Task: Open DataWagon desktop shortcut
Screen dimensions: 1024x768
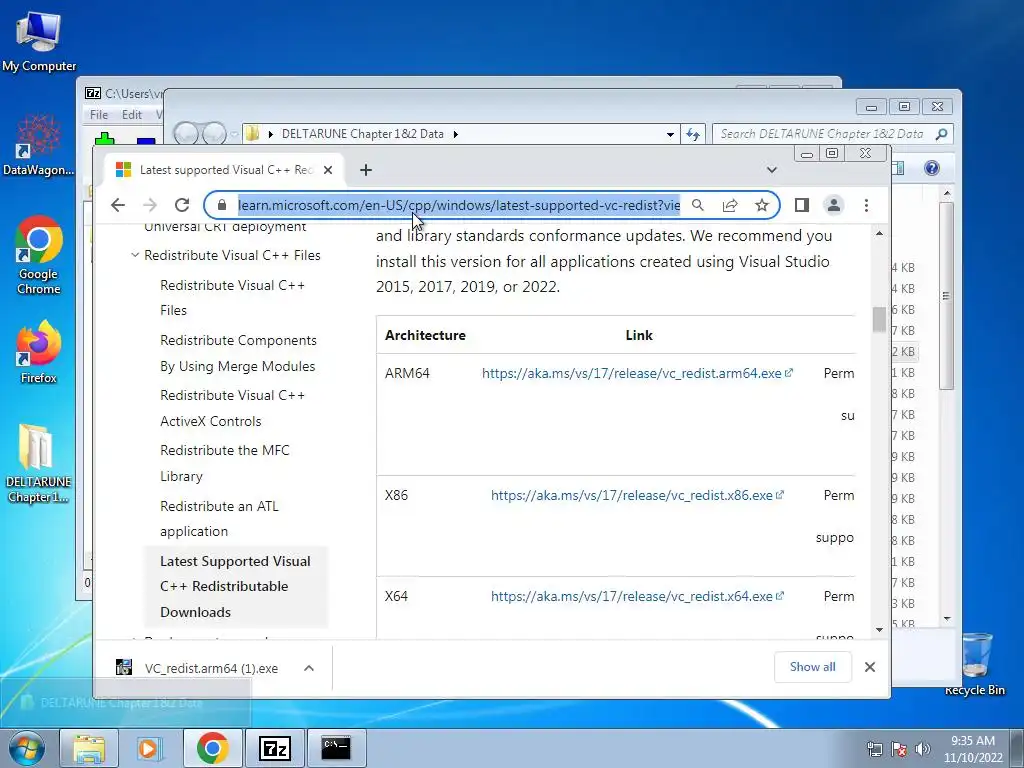Action: [39, 145]
